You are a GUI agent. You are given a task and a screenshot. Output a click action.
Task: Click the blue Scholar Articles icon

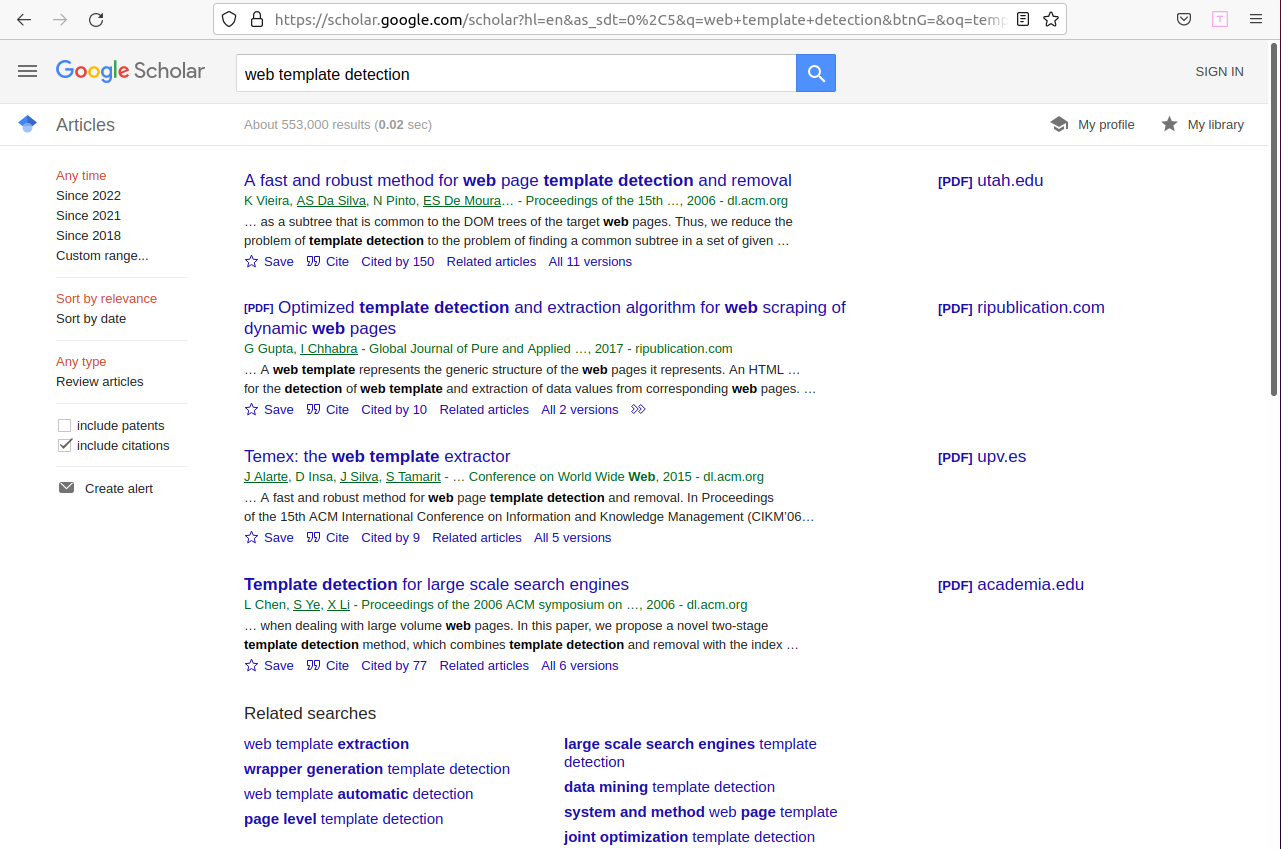click(x=28, y=124)
